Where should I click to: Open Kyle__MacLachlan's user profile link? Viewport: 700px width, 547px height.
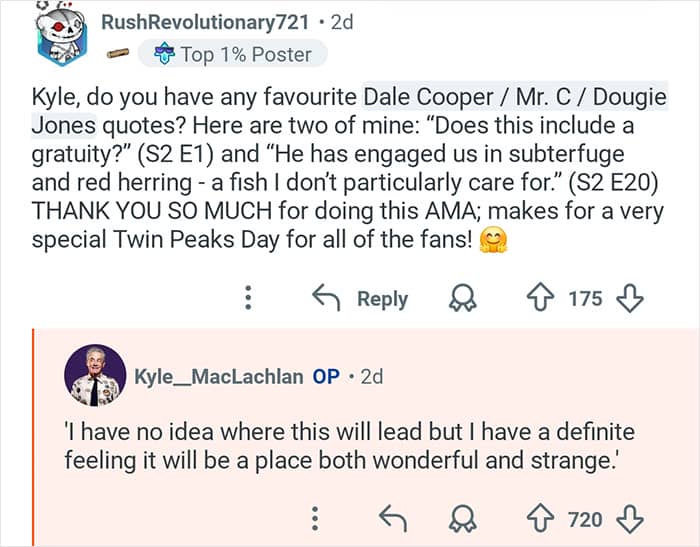tap(218, 376)
